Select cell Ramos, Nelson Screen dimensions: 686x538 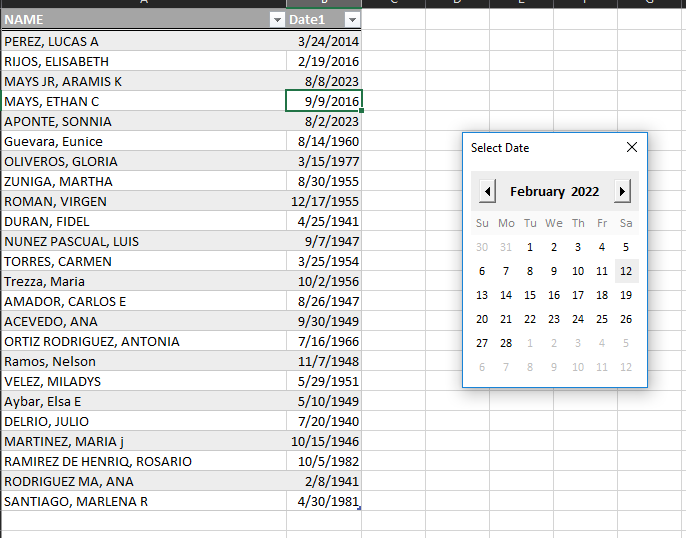pos(144,362)
